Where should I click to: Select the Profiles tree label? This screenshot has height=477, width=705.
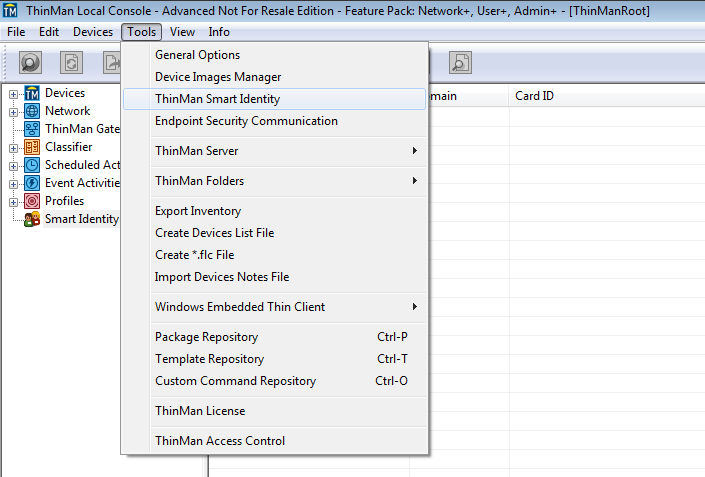point(64,201)
